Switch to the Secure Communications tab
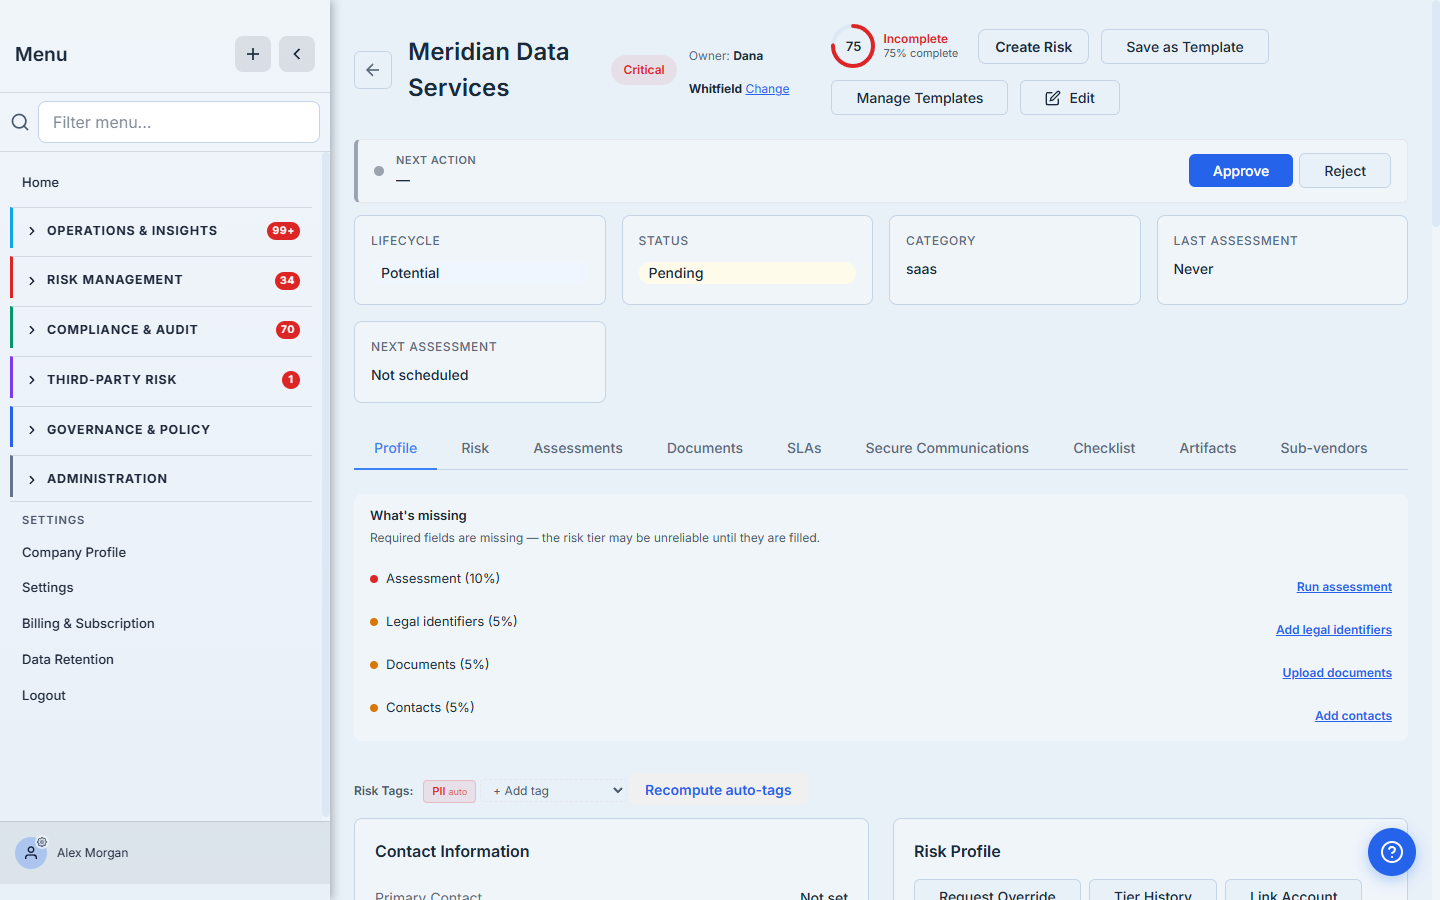Viewport: 1440px width, 900px height. point(947,448)
